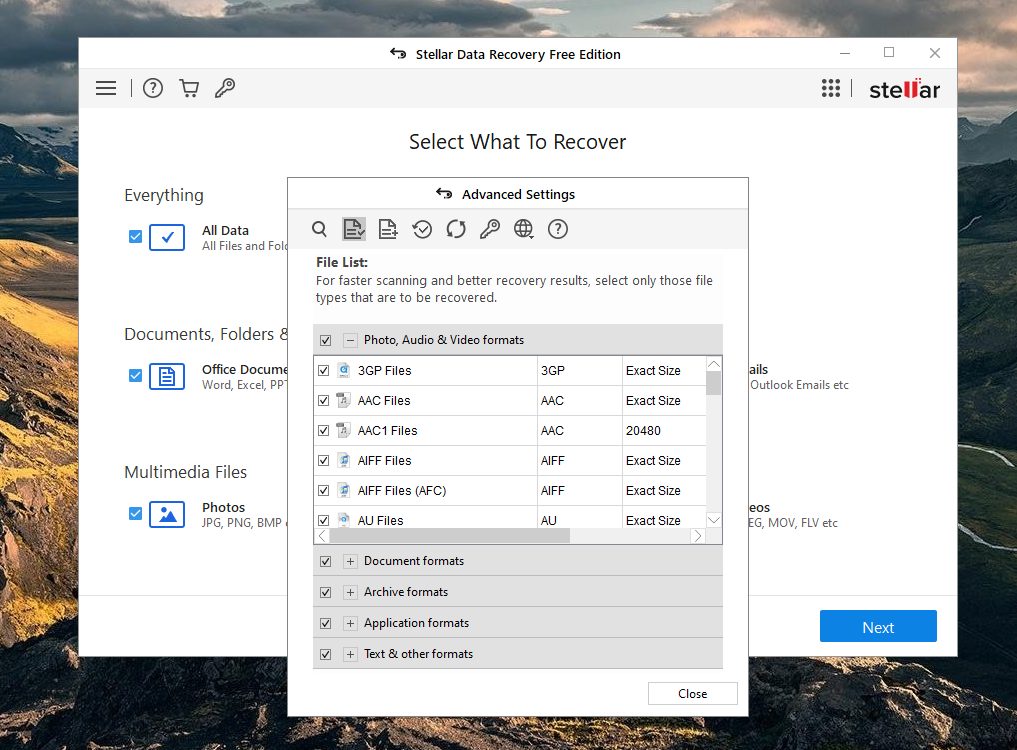This screenshot has height=750, width=1017.
Task: Click the blue Next button
Action: click(x=878, y=627)
